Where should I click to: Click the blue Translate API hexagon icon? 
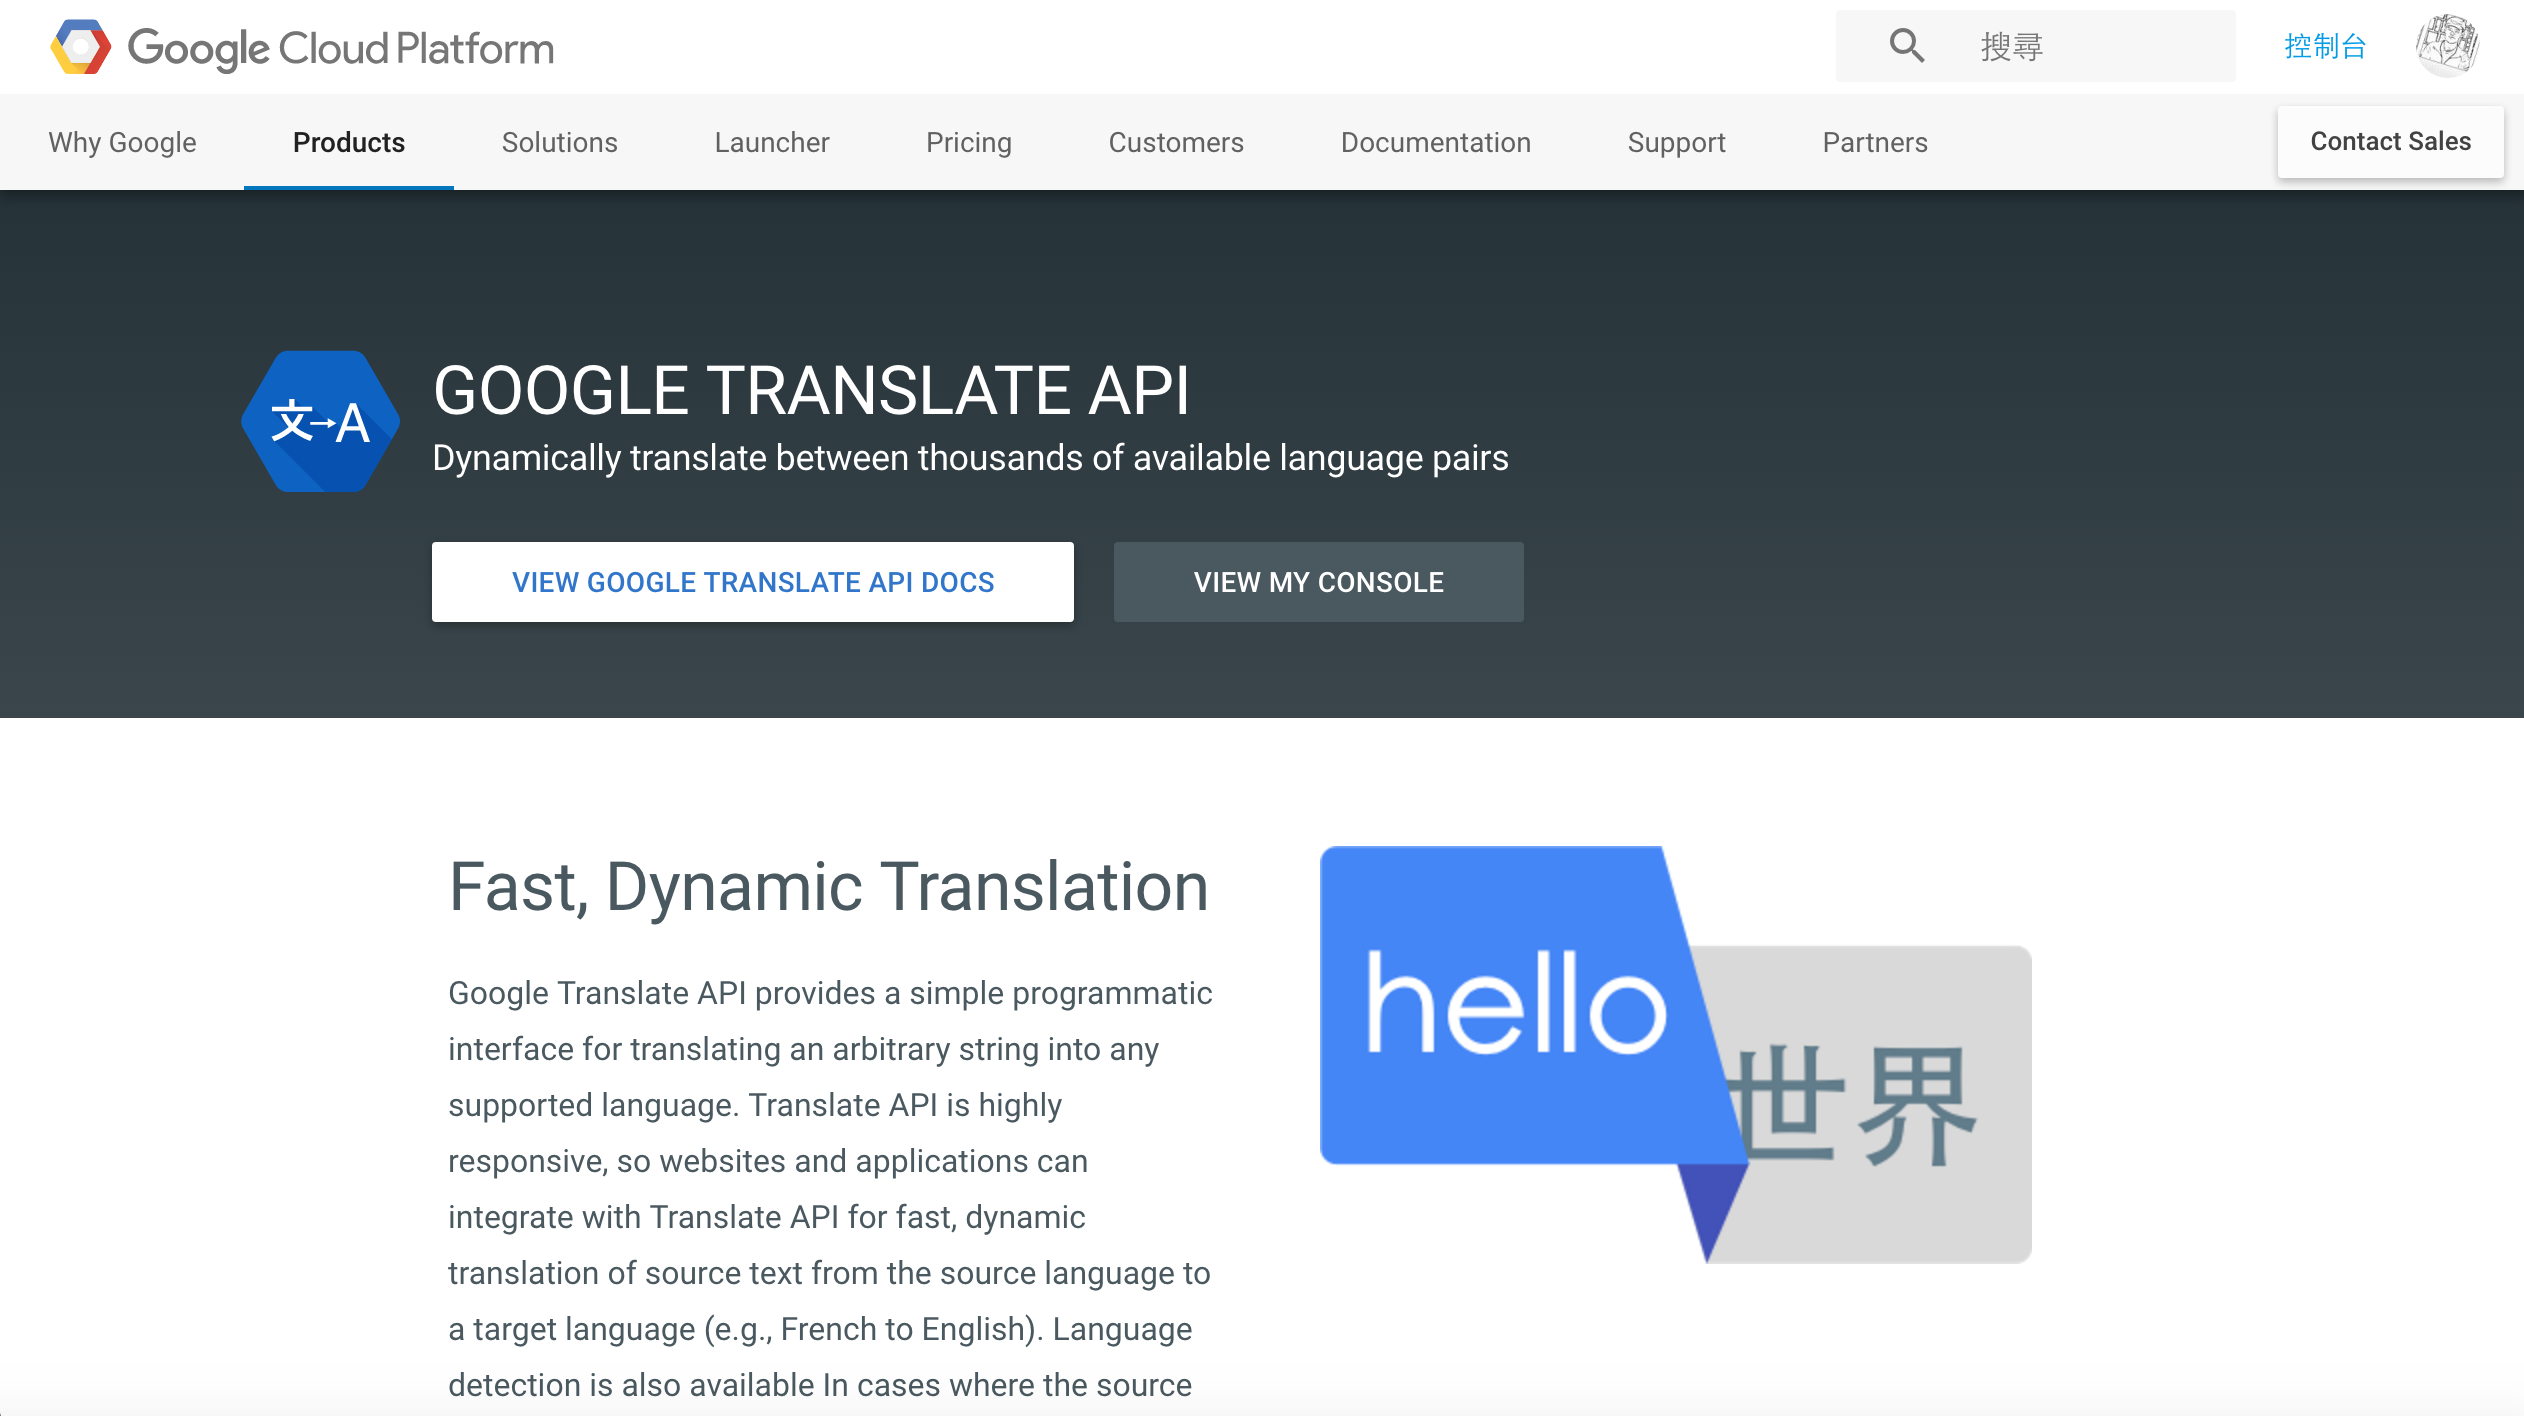[x=320, y=421]
